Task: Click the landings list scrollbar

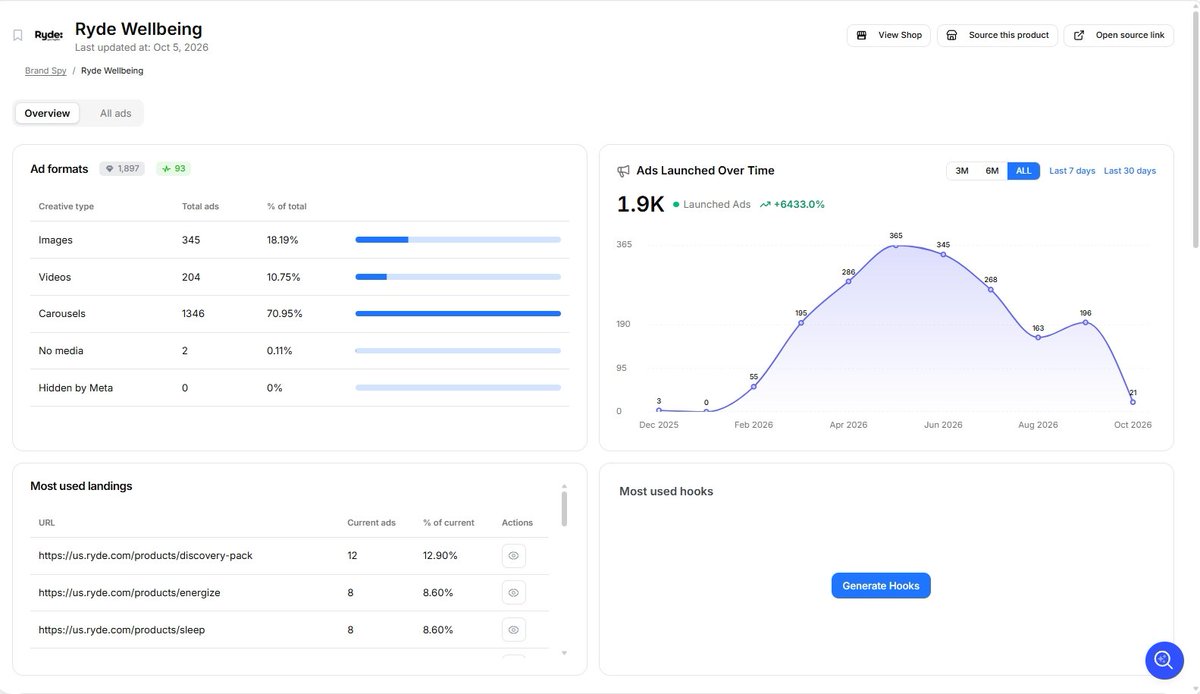Action: pos(564,508)
